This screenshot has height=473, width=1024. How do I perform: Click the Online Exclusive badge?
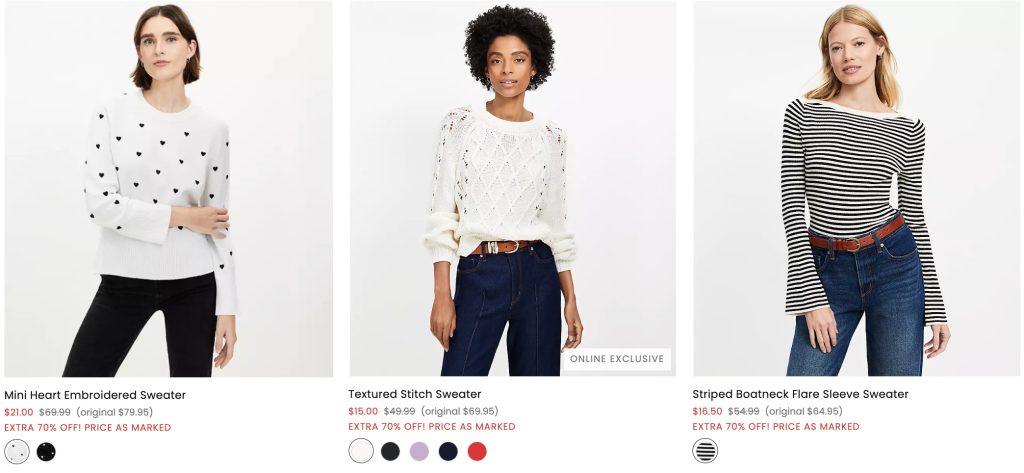click(617, 359)
